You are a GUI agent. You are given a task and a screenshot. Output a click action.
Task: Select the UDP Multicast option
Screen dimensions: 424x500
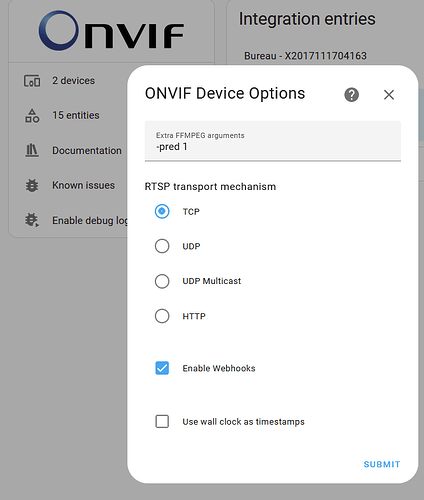(x=162, y=281)
